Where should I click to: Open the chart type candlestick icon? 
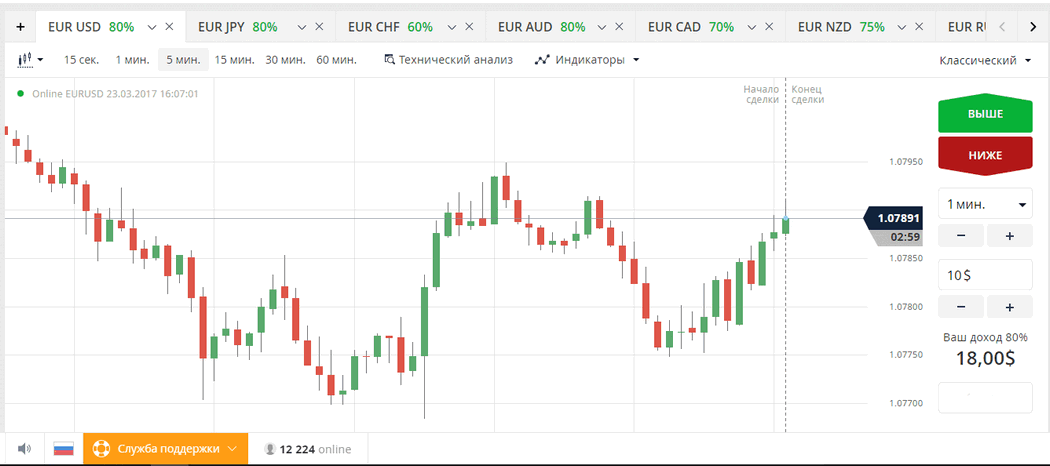[30, 60]
